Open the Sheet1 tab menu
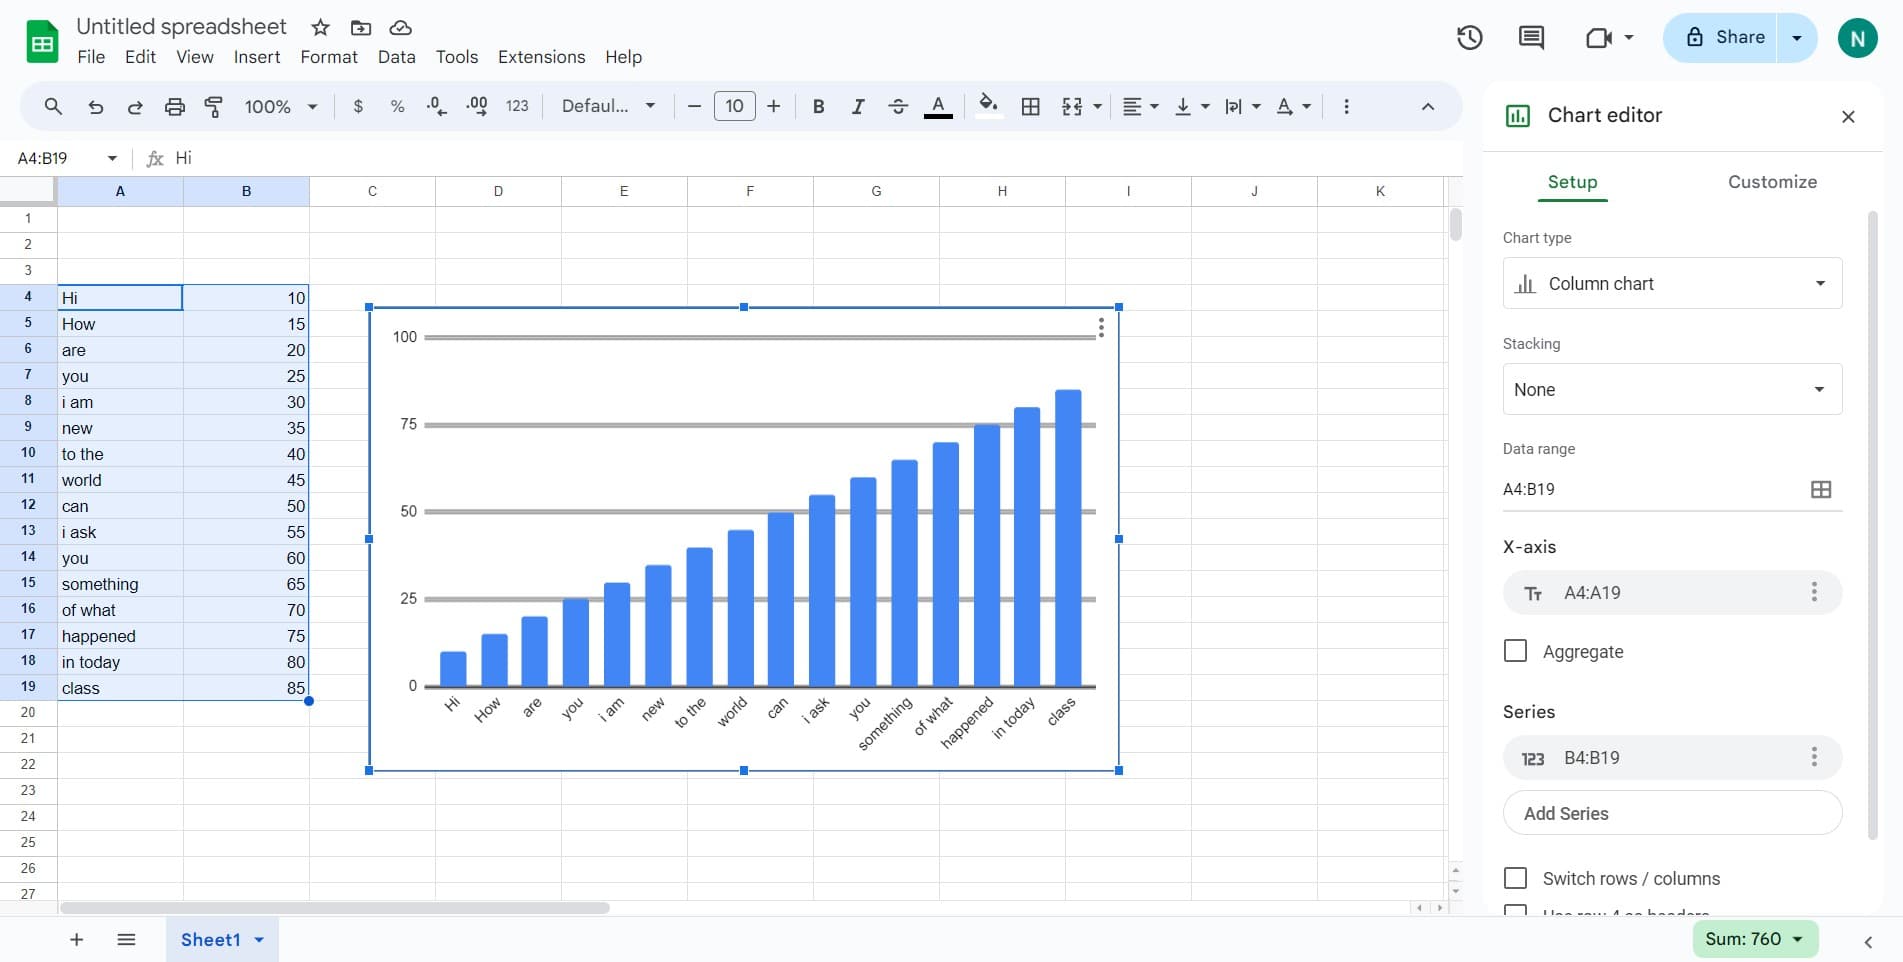 258,939
